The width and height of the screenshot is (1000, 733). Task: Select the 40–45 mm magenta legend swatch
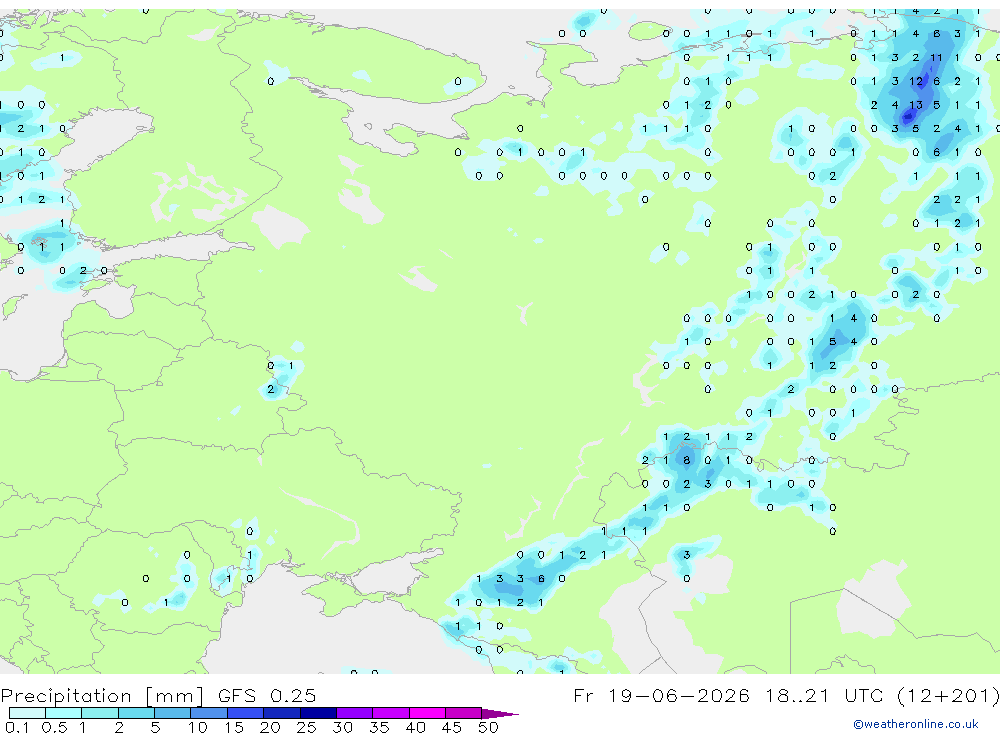click(427, 713)
